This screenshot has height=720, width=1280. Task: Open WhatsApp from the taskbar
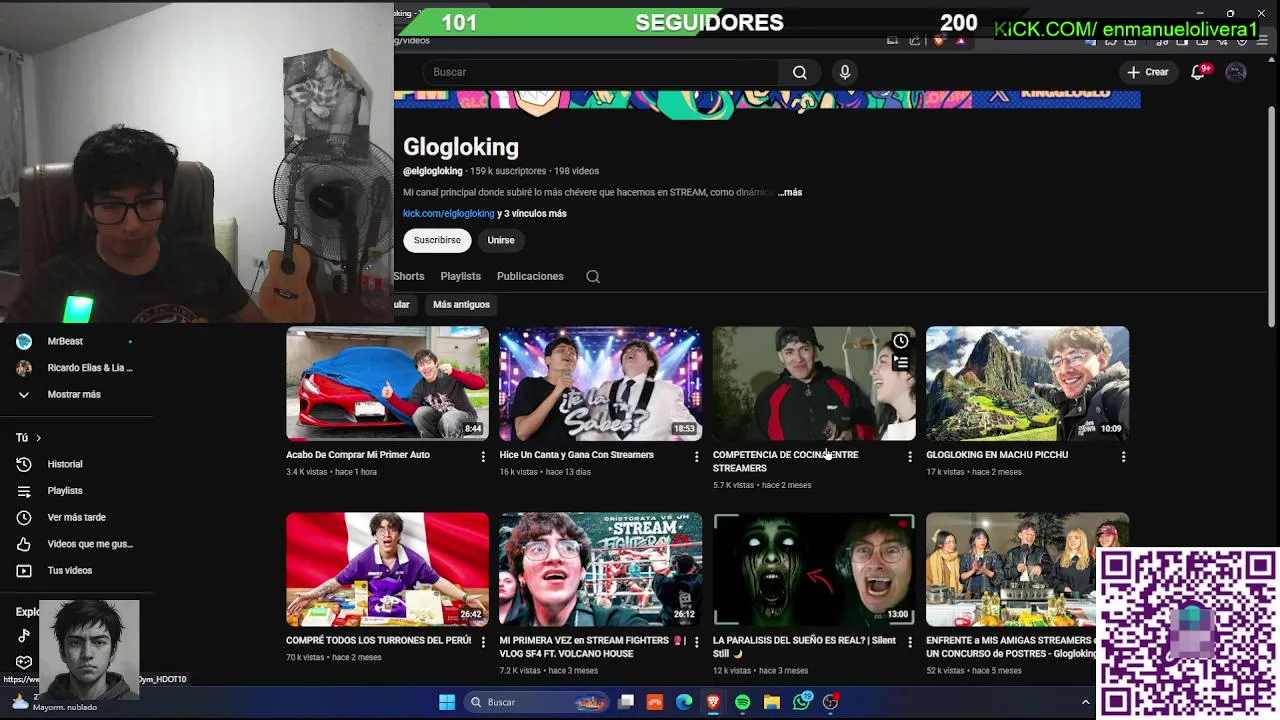click(801, 702)
